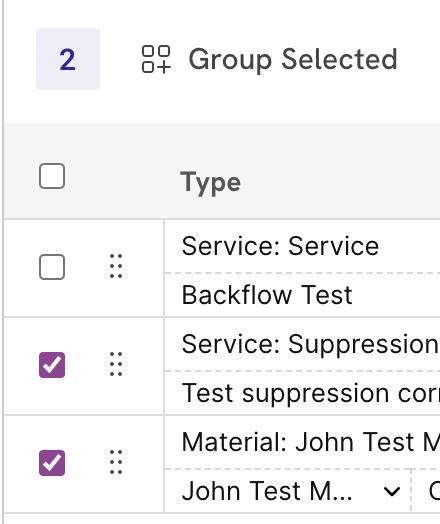Click cell right of John Test dropdown

coord(426,491)
